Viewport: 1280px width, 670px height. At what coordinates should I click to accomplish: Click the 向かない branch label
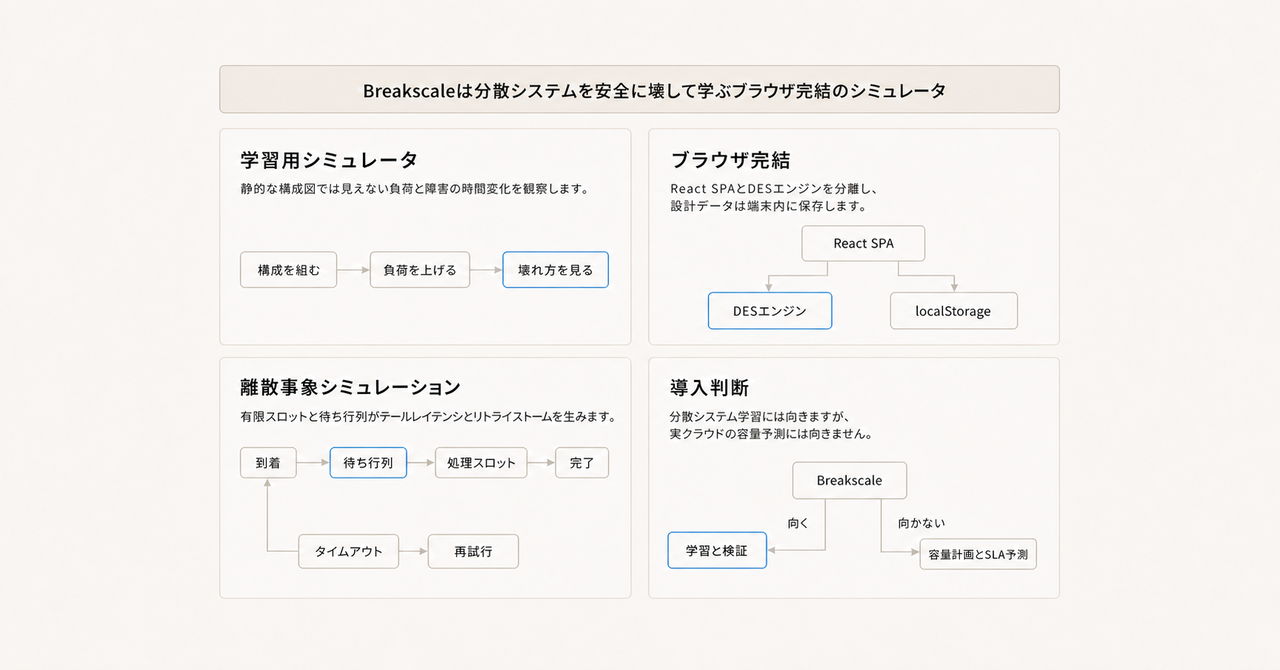click(x=921, y=523)
